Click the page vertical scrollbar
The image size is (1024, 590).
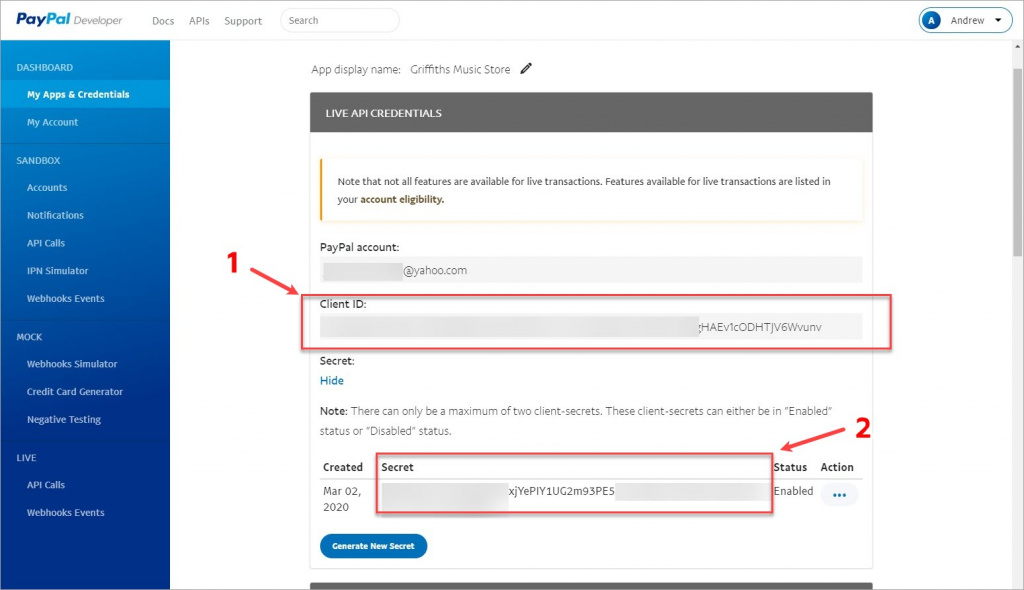click(x=1017, y=163)
